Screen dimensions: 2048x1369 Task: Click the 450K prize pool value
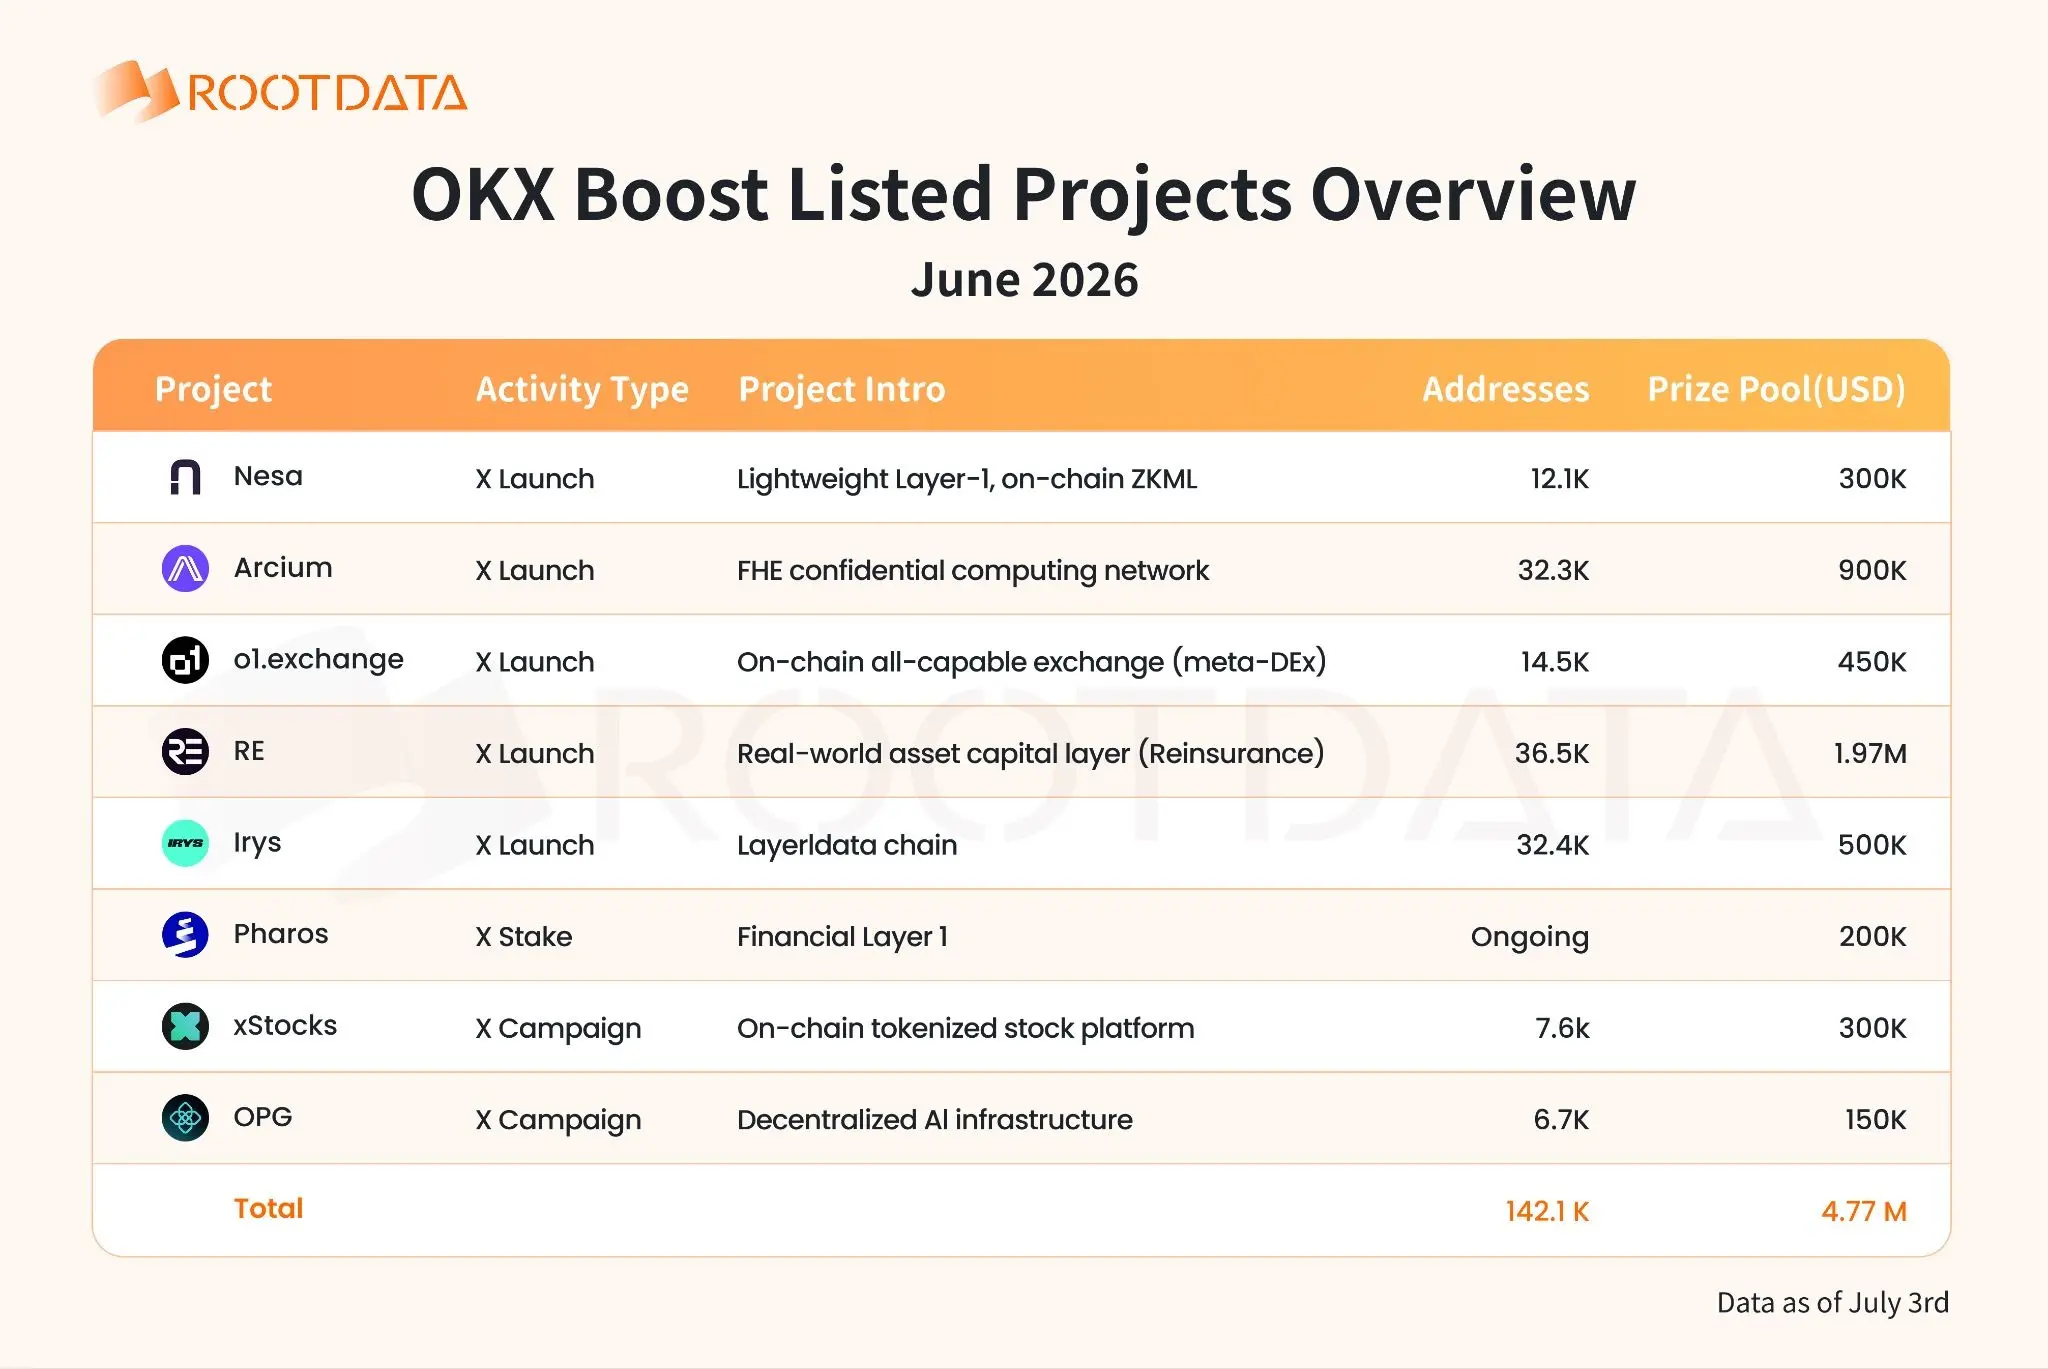pyautogui.click(x=1872, y=662)
